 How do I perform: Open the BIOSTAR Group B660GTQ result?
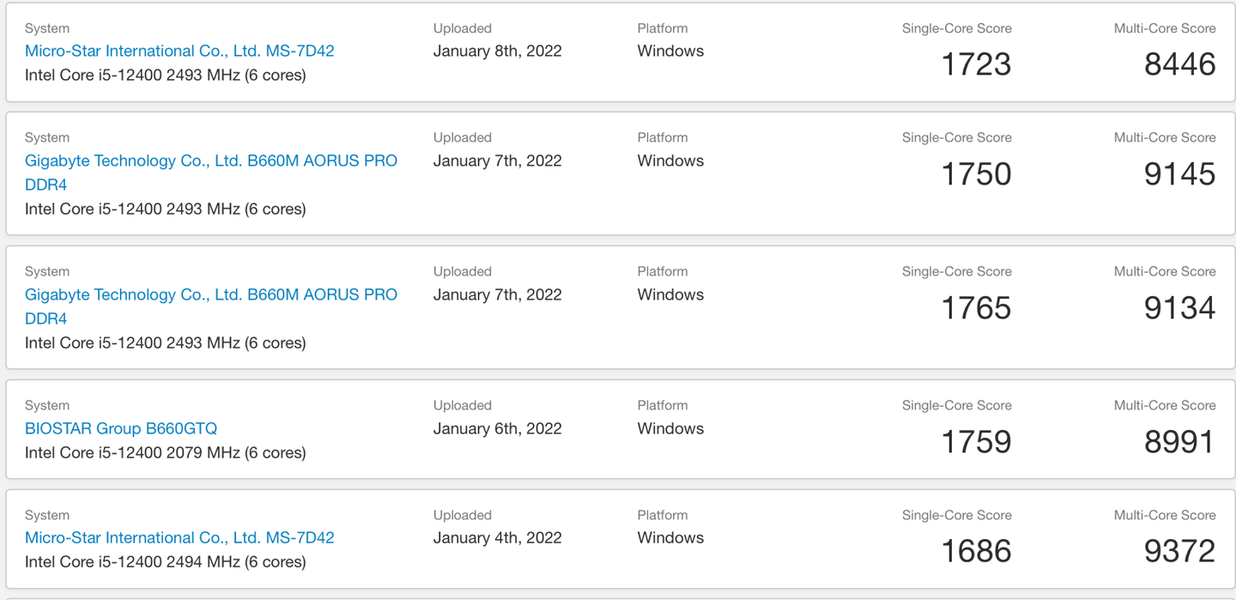click(x=120, y=429)
